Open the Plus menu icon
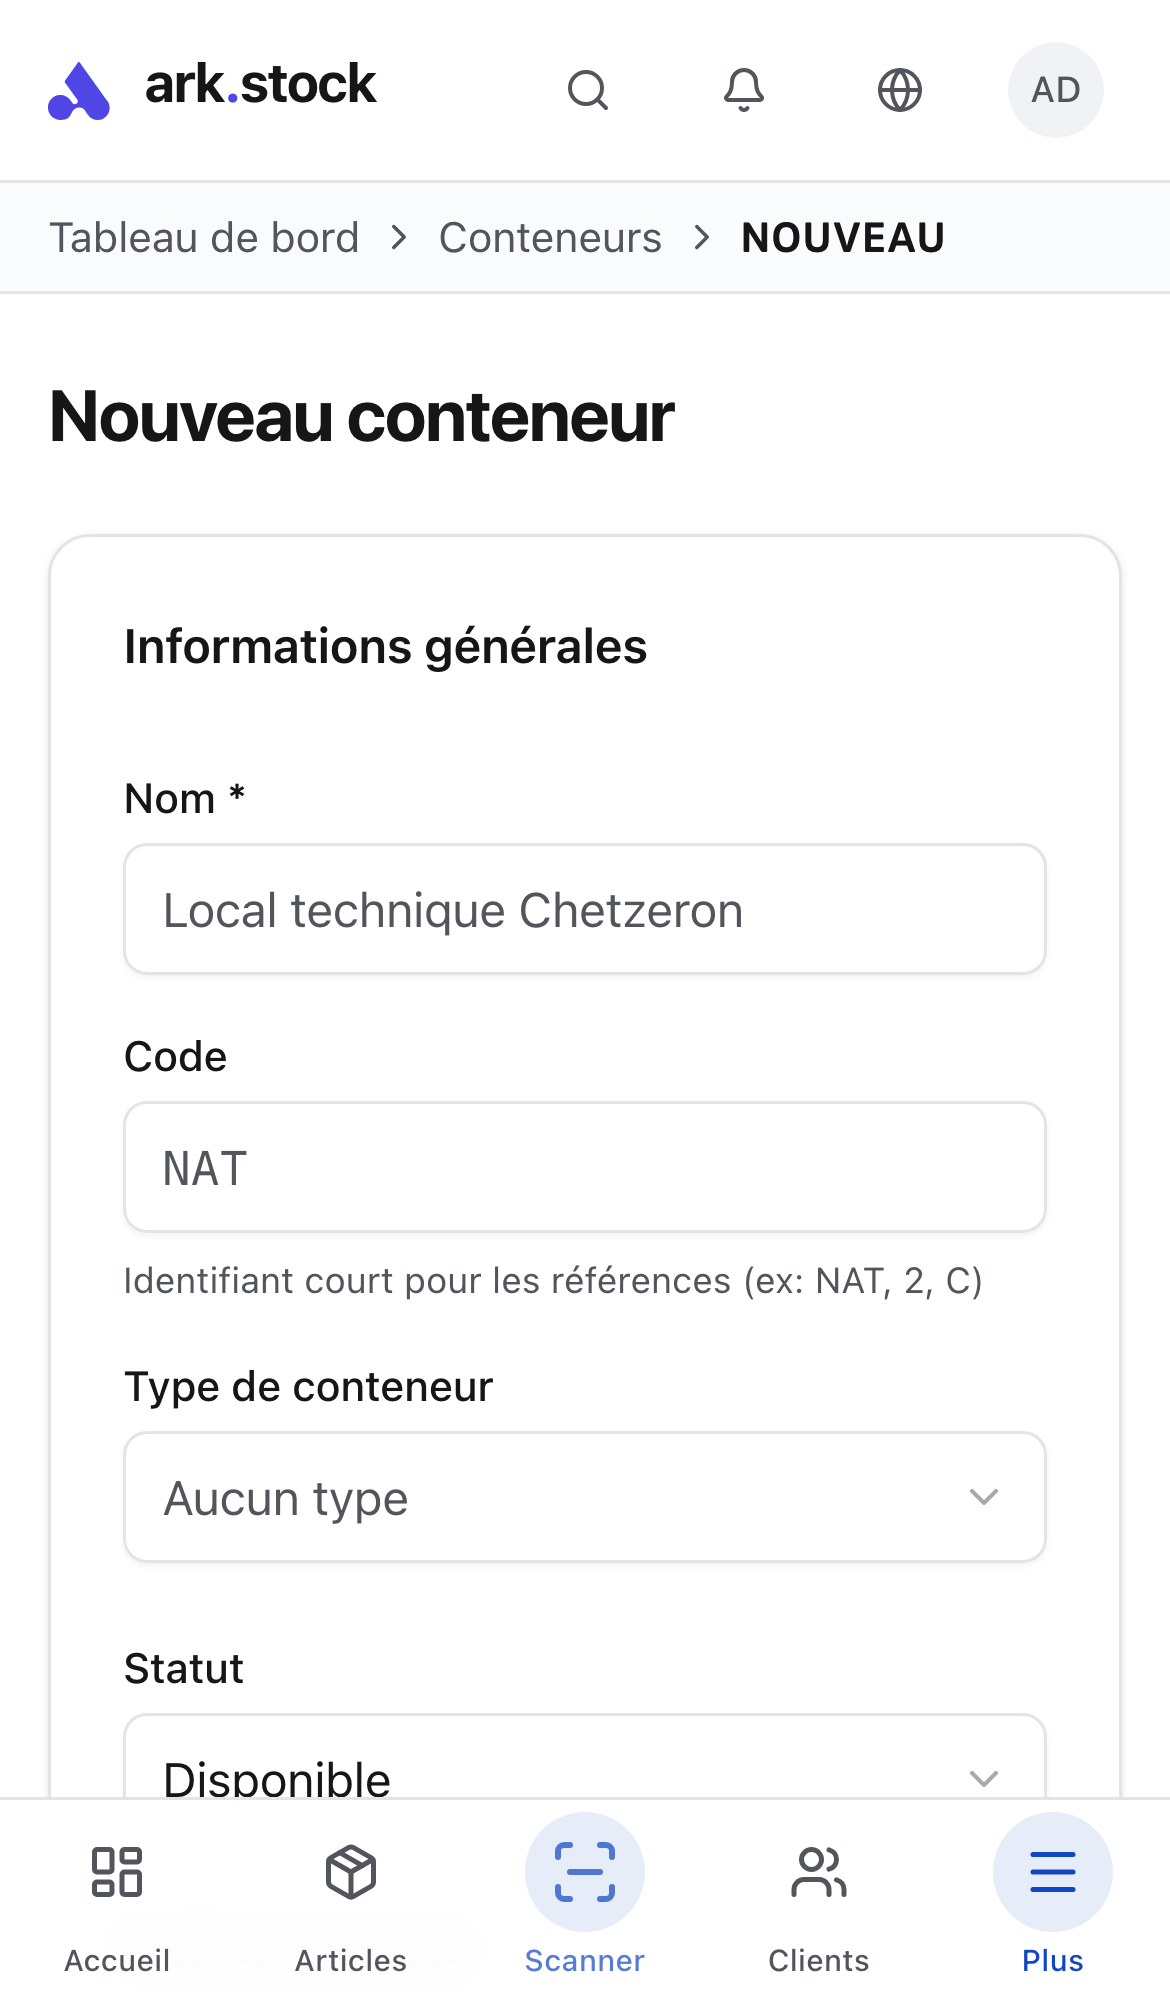The image size is (1170, 1992). tap(1051, 1873)
